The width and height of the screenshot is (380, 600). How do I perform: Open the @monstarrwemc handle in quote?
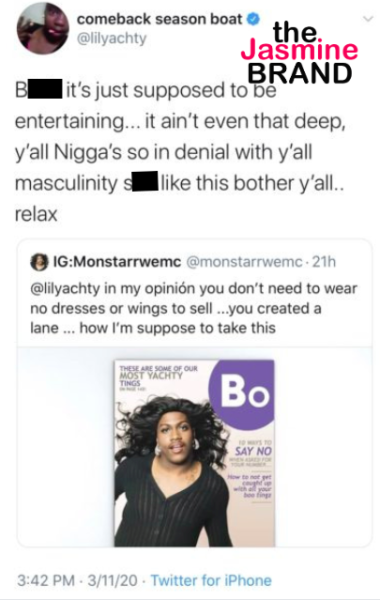point(244,262)
